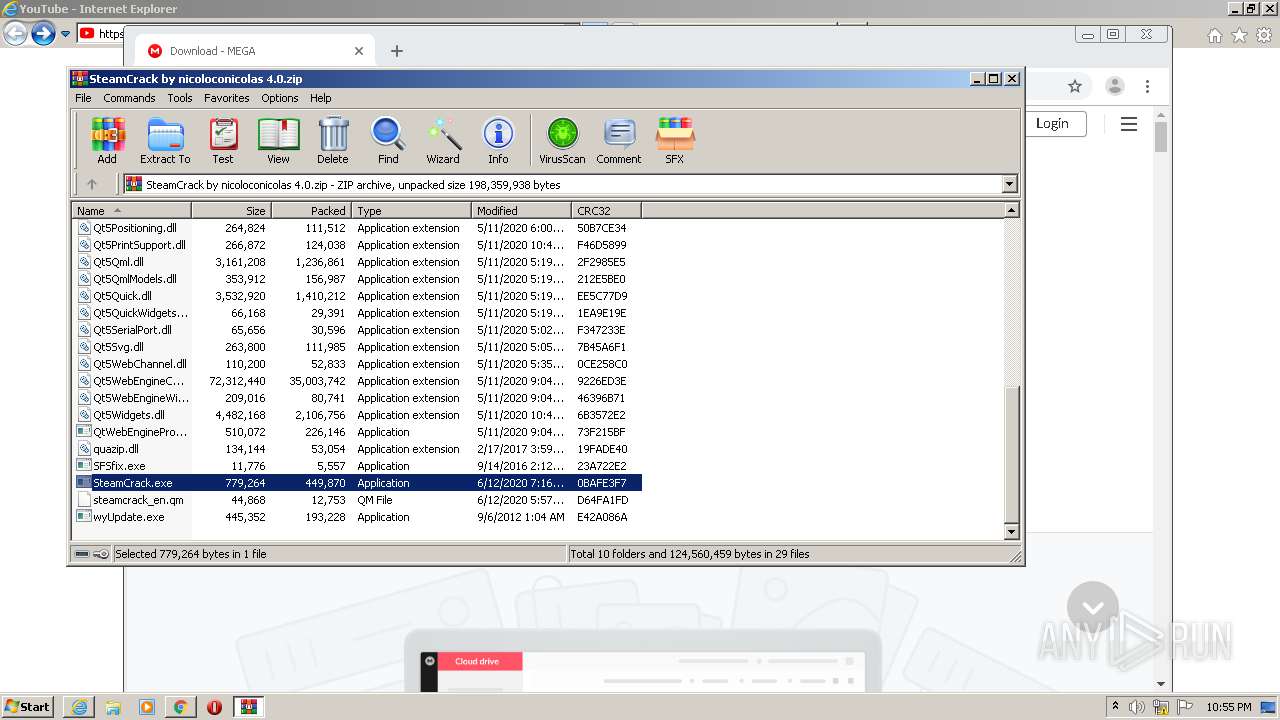This screenshot has height=720, width=1280.
Task: Click the file list scroll-up arrow
Action: [x=1011, y=211]
